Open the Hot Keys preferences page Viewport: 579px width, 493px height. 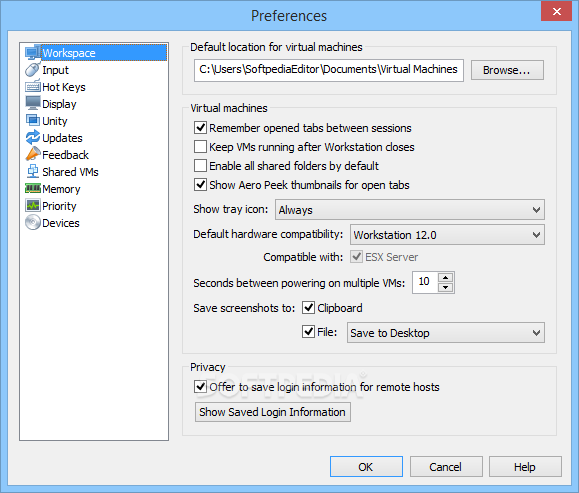coord(64,87)
